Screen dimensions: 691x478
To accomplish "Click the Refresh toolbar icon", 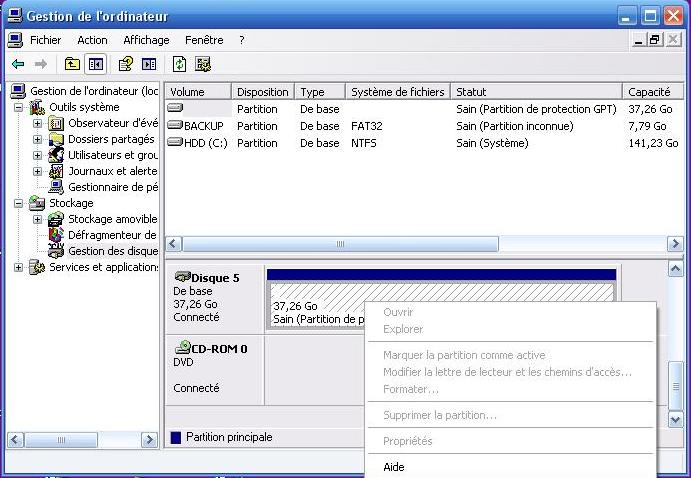I will pos(179,64).
